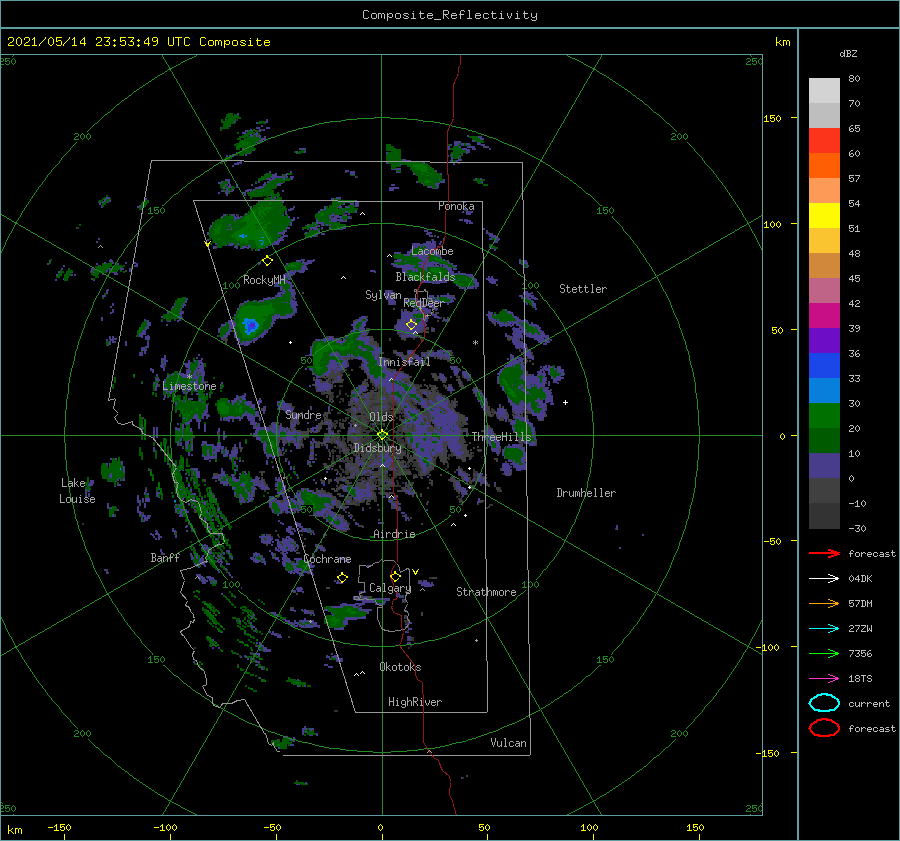This screenshot has height=841, width=900.
Task: Click the Strathmore label
Action: [x=486, y=592]
